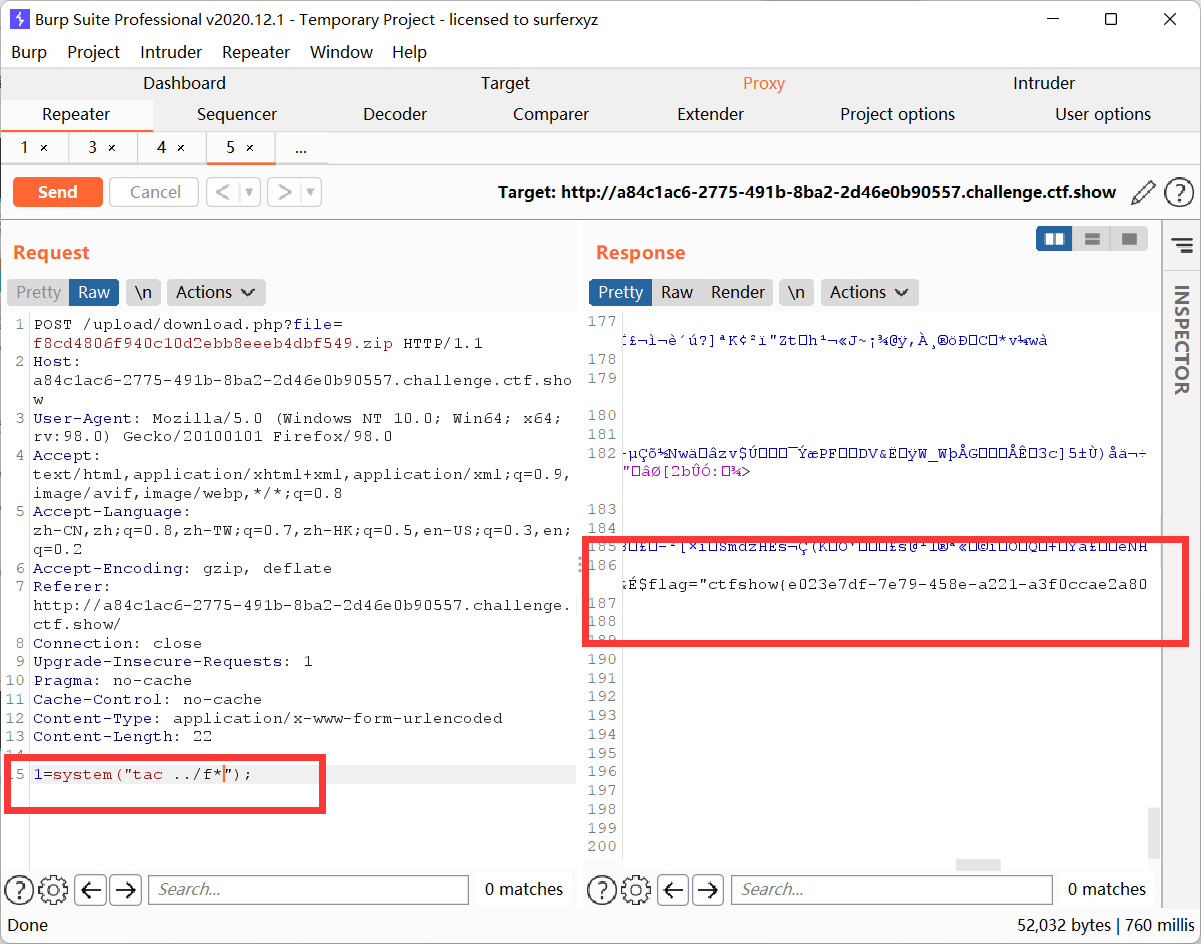The image size is (1201, 944).
Task: Switch to the Proxy tab
Action: coord(764,83)
